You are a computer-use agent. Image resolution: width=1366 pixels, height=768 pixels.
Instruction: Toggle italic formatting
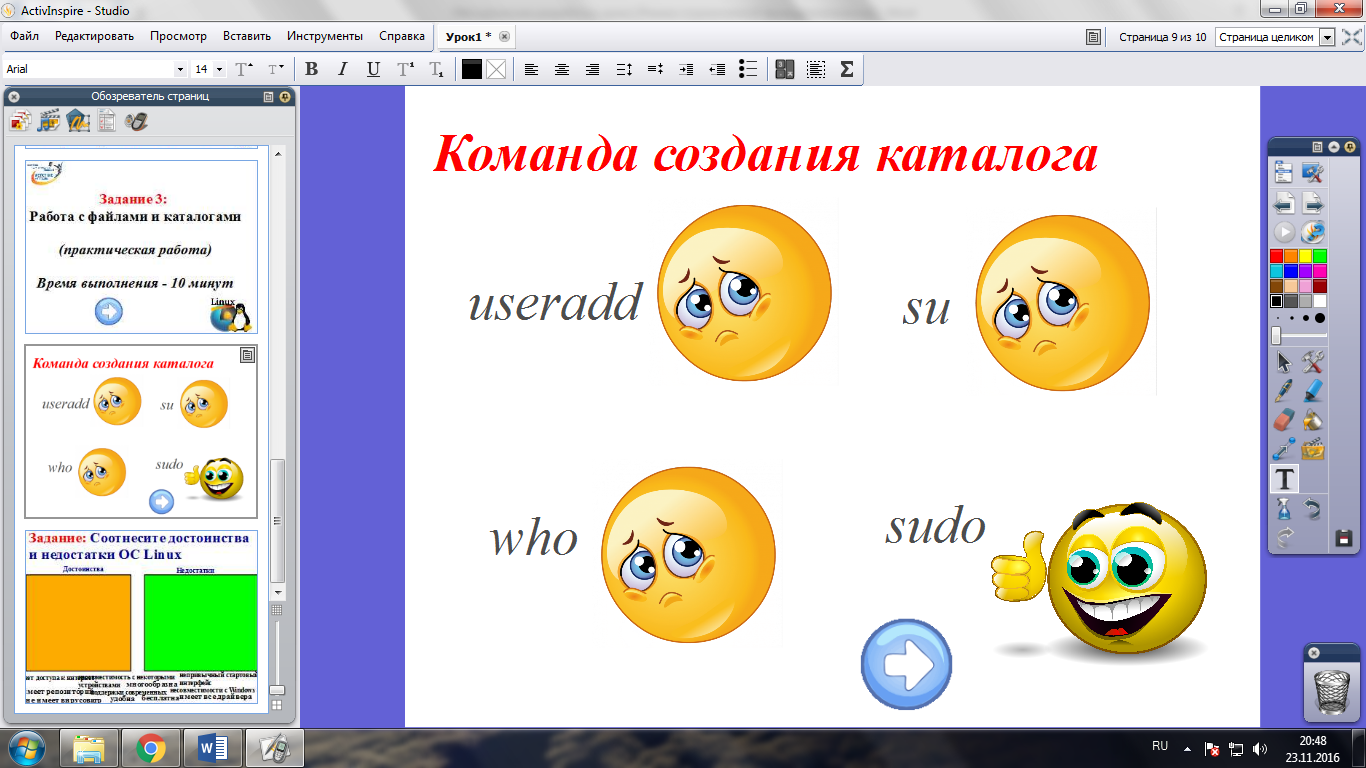[342, 69]
